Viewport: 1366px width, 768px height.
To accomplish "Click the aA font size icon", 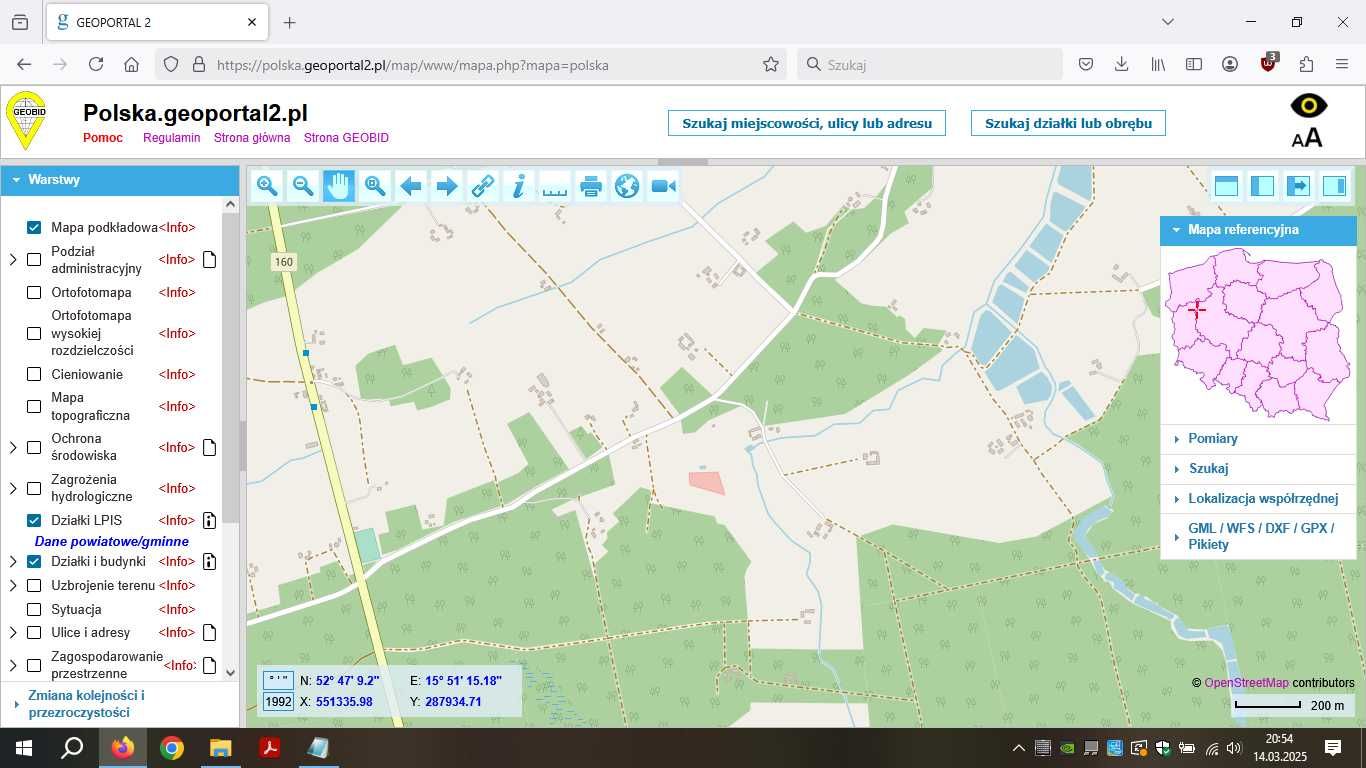I will coord(1307,138).
